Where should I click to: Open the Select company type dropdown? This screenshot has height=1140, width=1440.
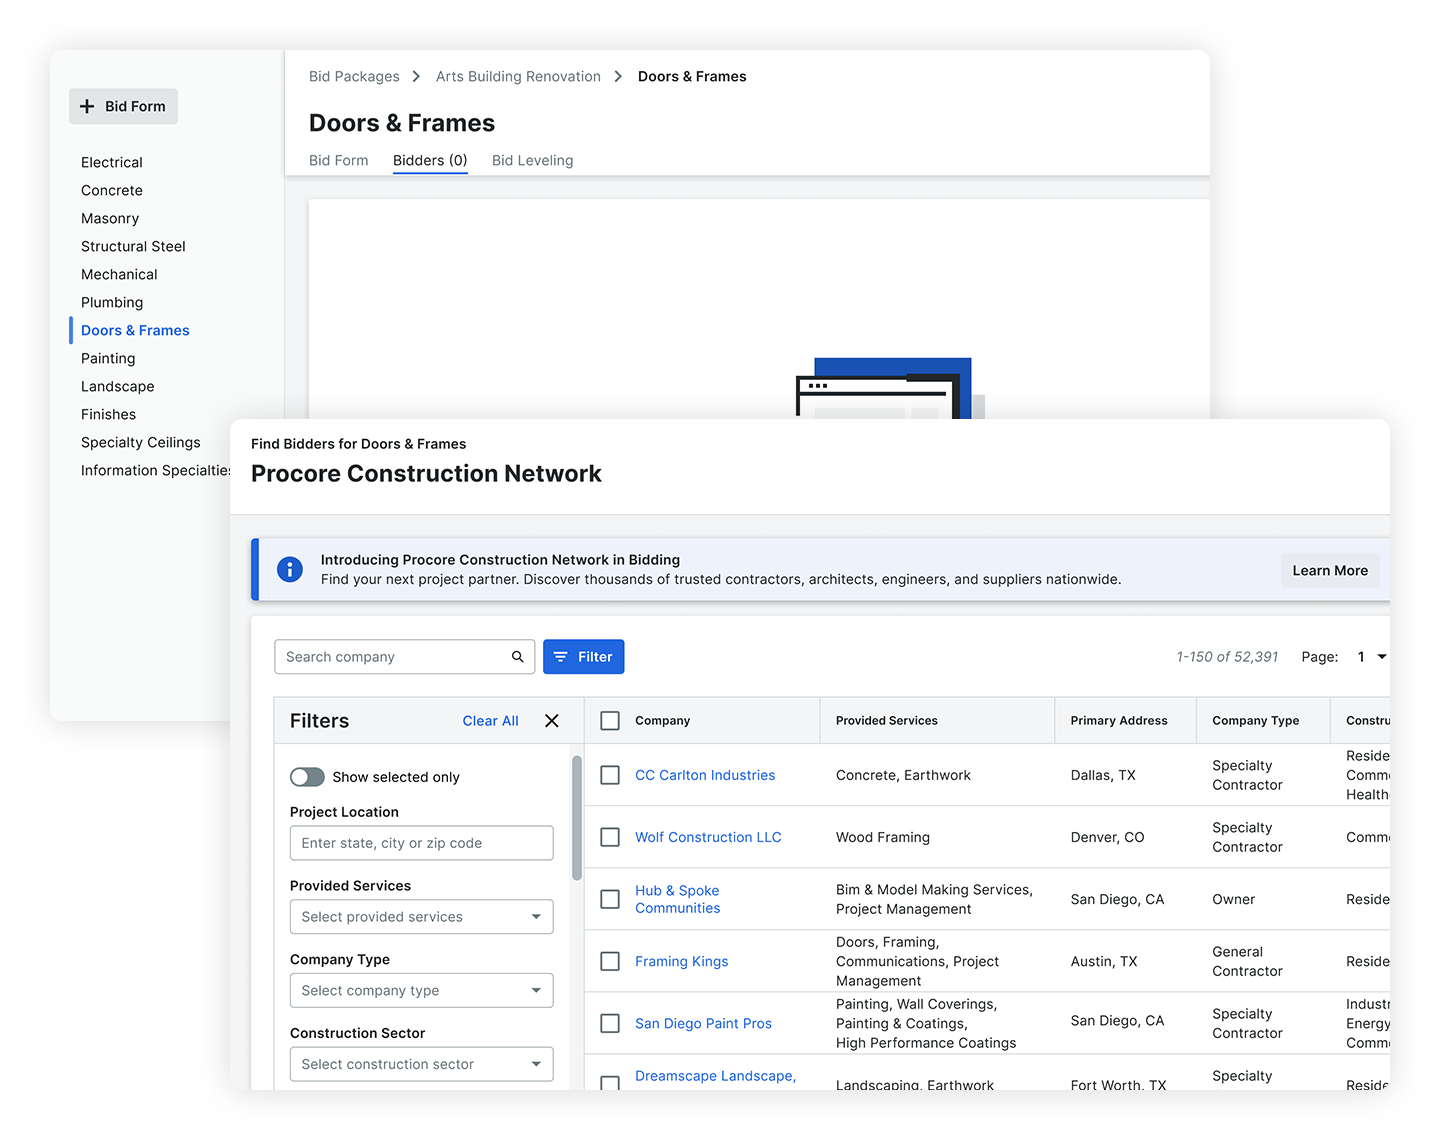coord(420,990)
